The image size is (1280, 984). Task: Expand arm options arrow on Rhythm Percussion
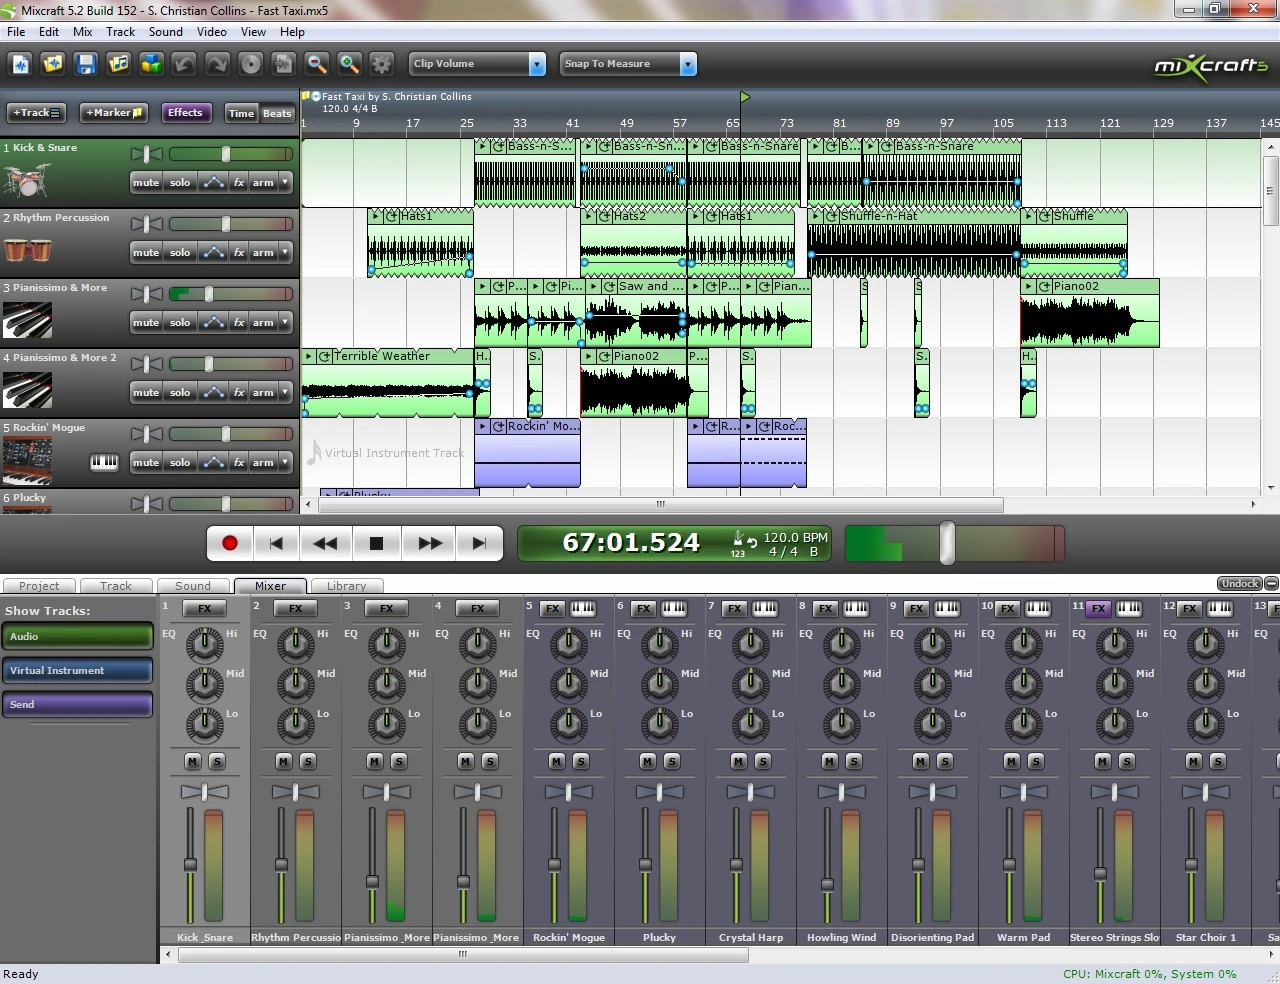tap(285, 253)
